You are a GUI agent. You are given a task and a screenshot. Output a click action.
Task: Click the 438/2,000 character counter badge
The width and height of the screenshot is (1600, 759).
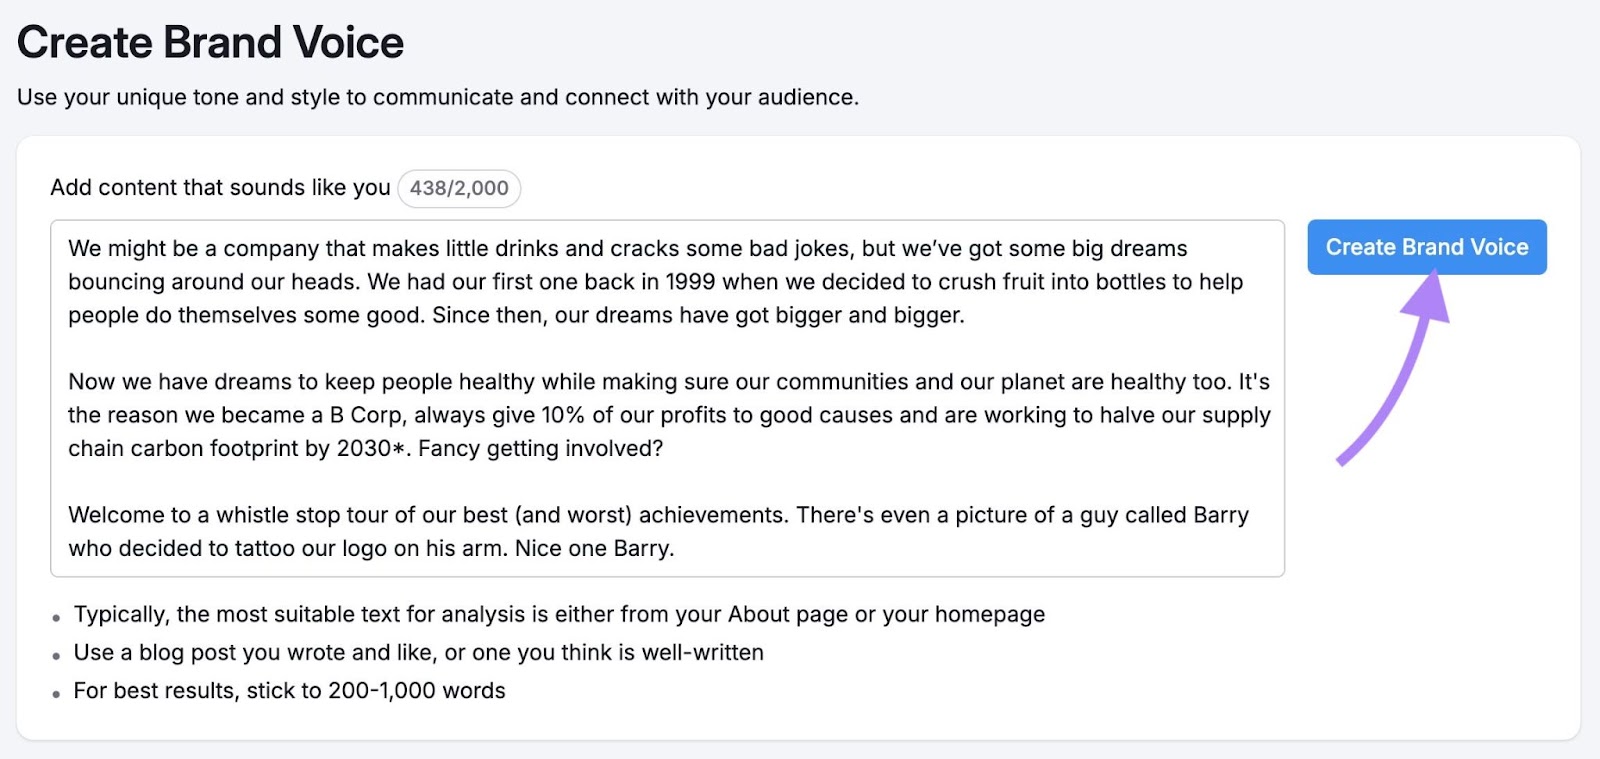point(458,188)
